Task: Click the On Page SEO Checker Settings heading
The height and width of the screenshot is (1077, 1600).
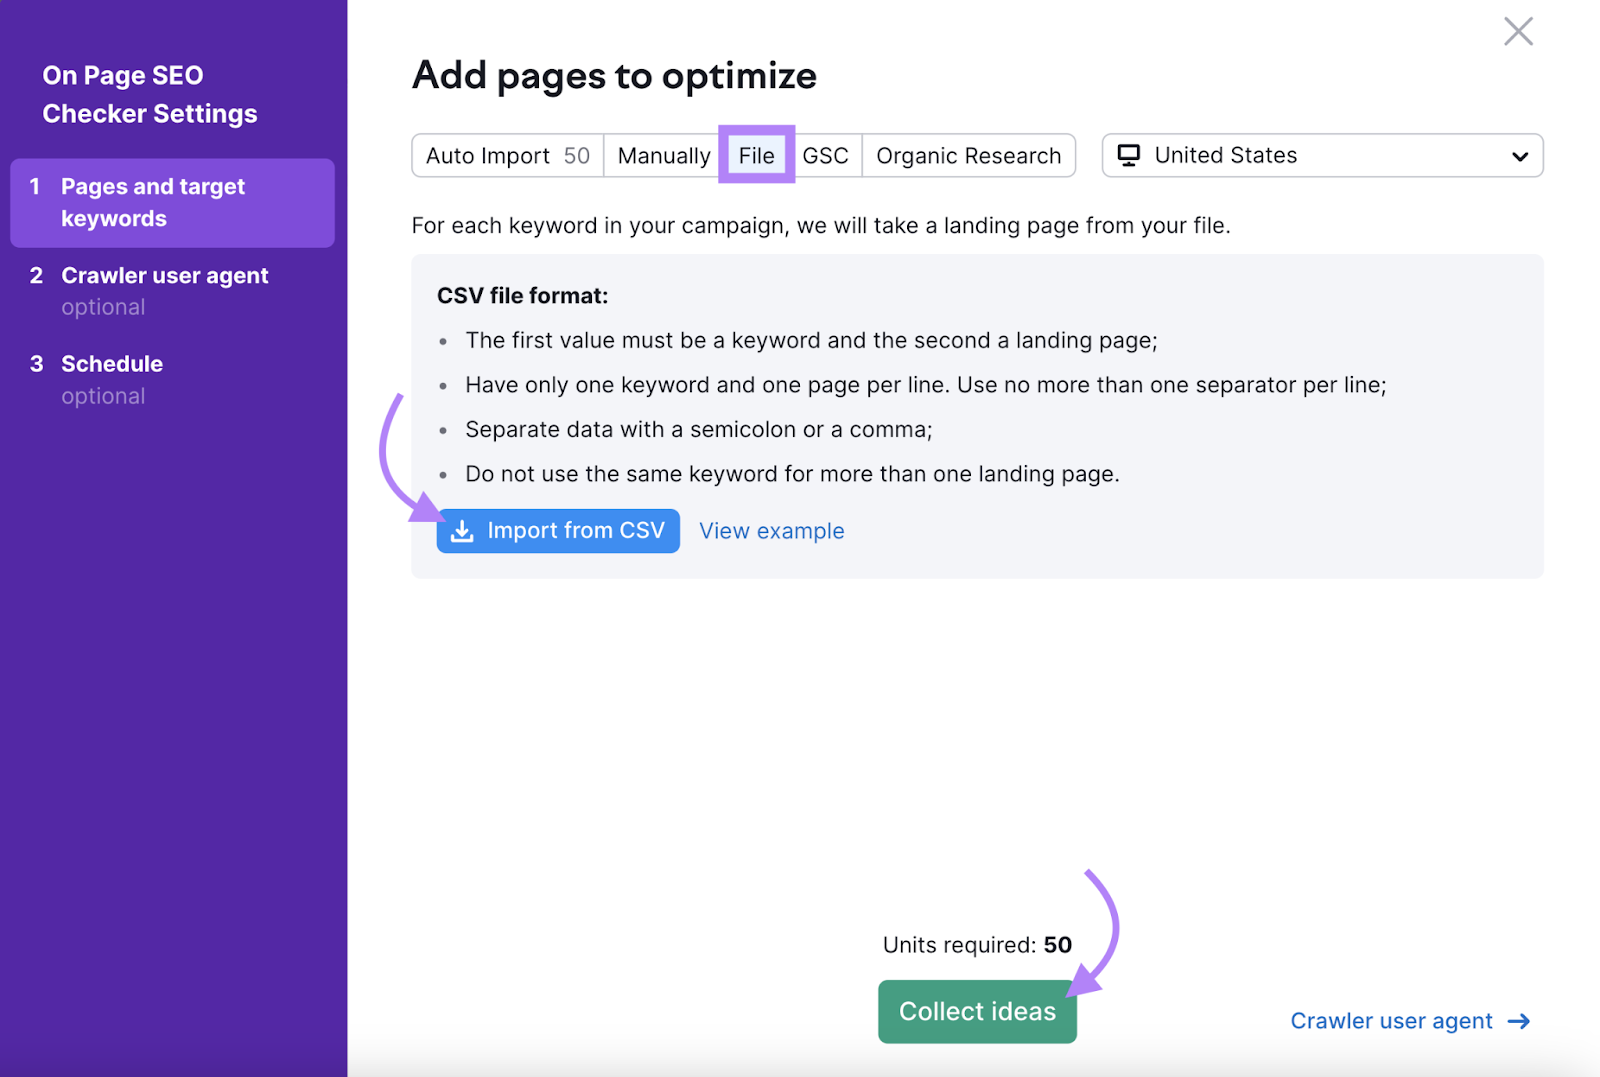Action: point(149,93)
